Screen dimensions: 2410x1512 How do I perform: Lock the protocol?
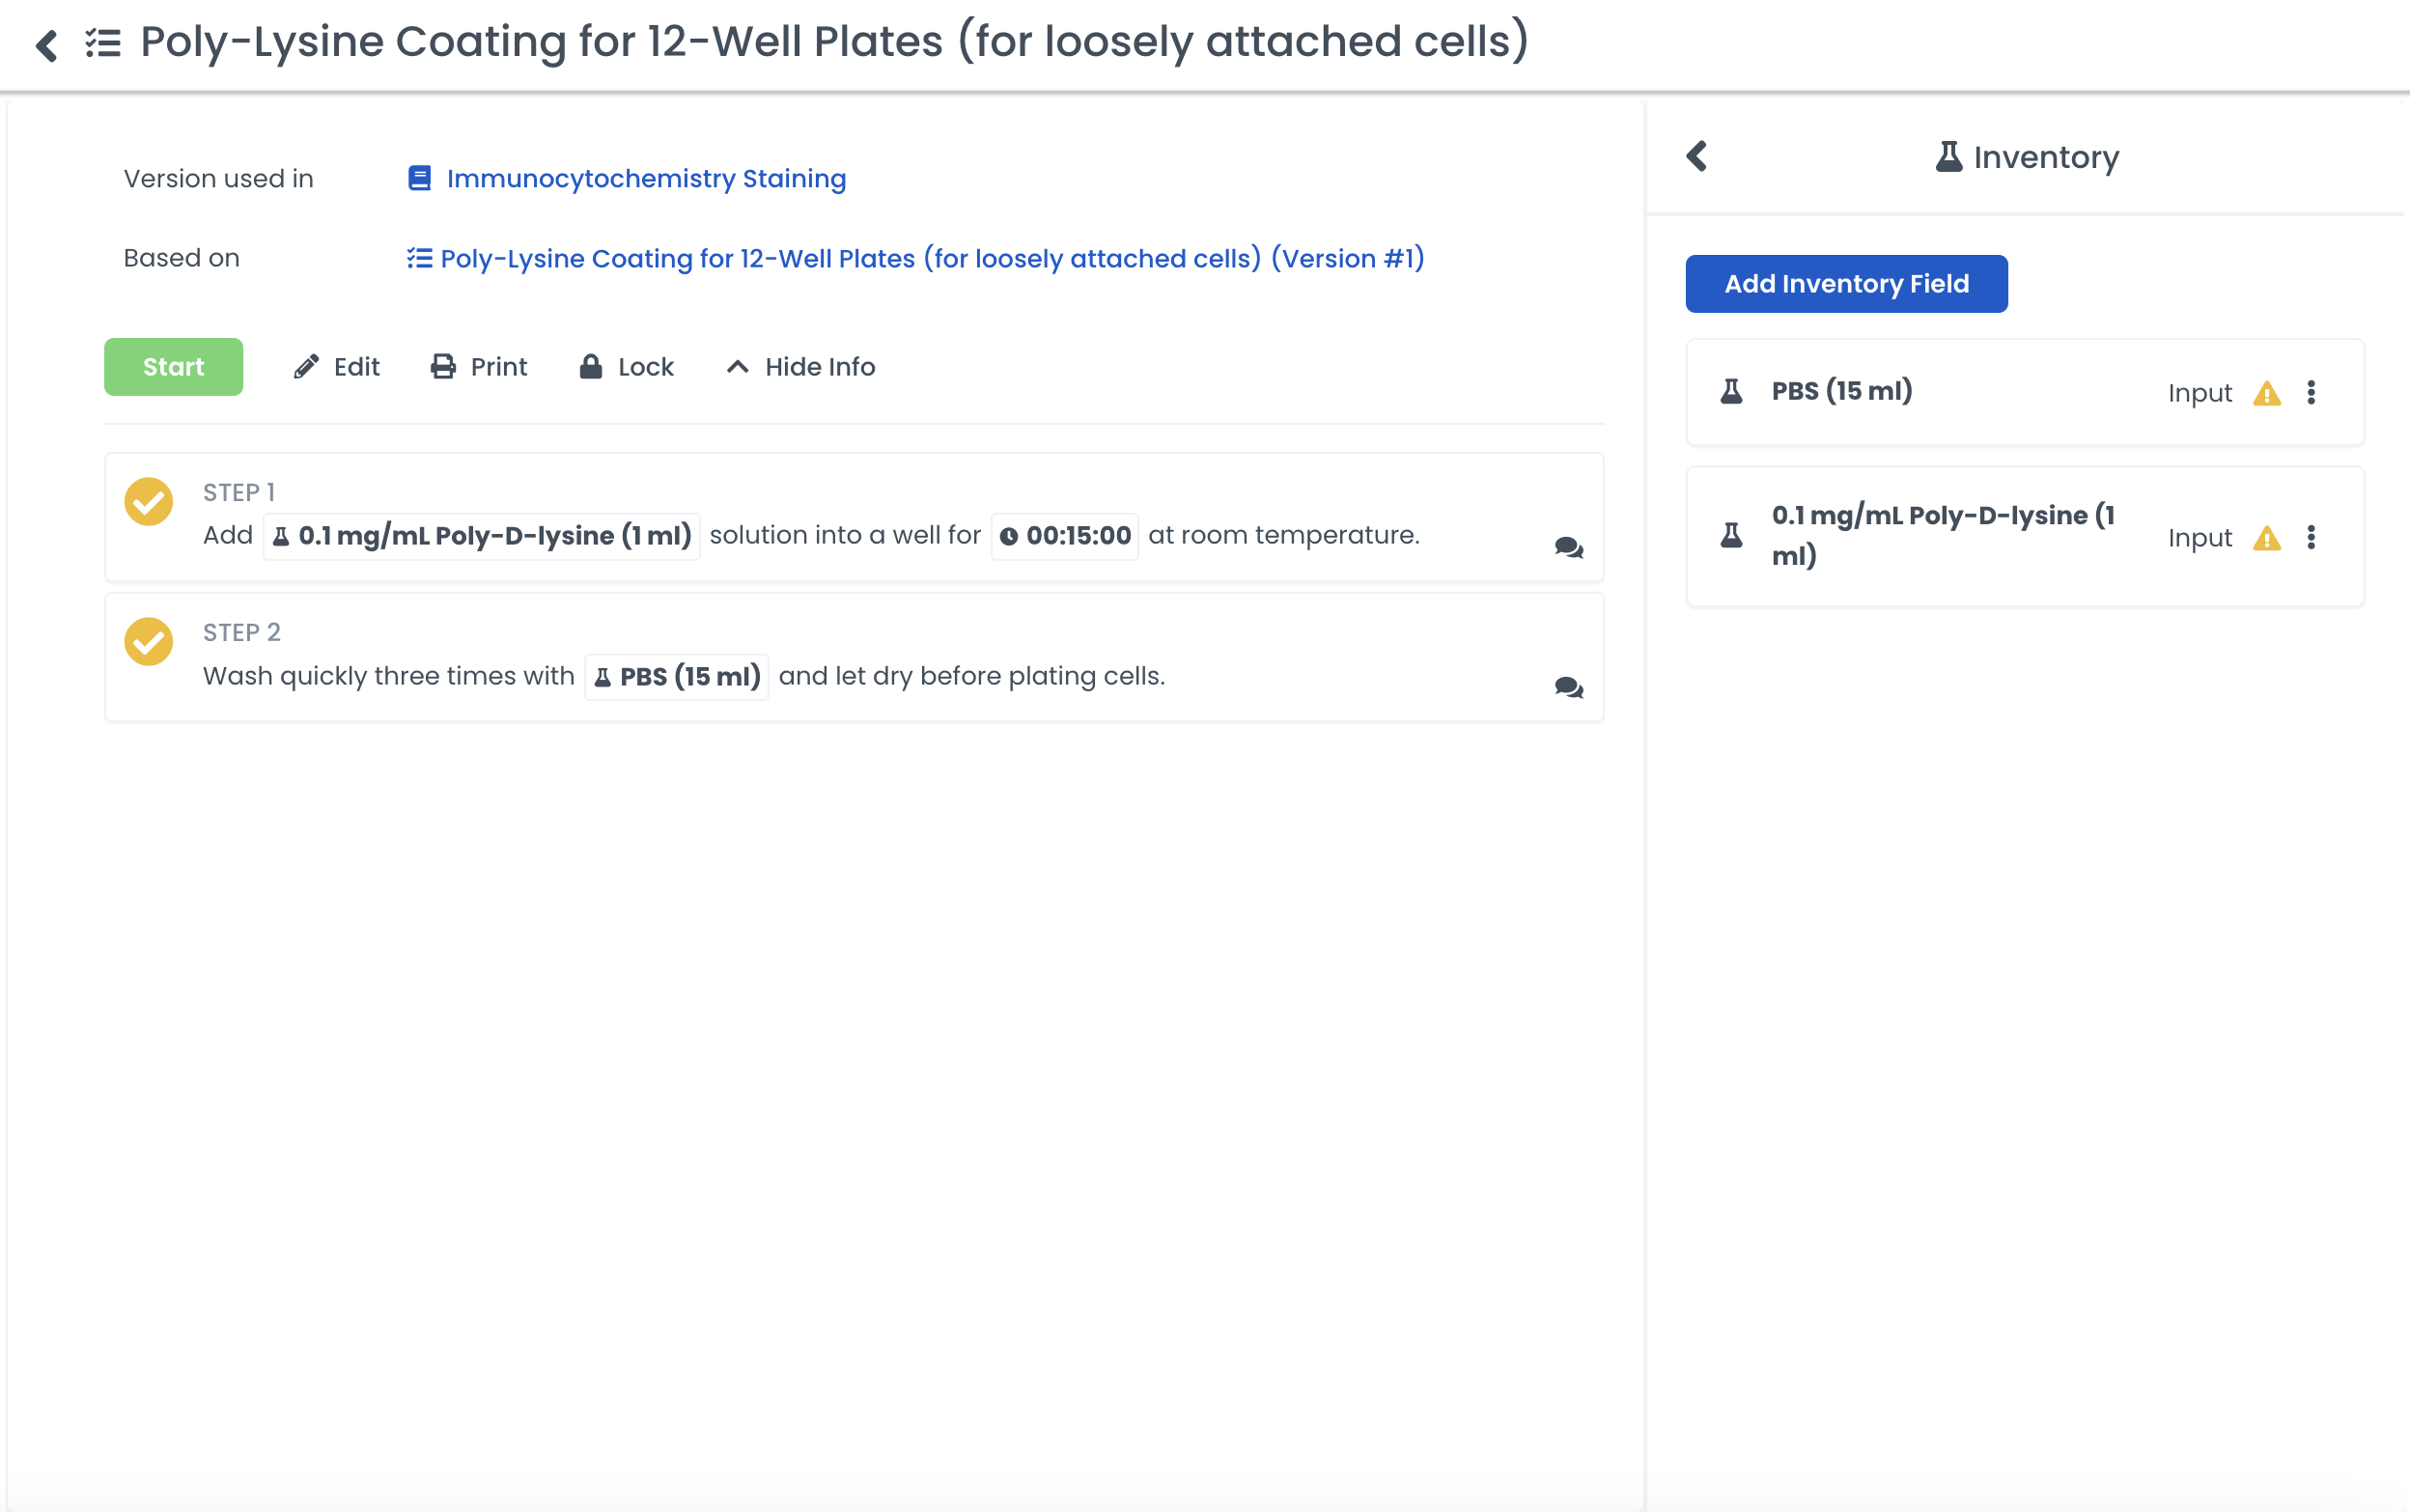(x=626, y=367)
